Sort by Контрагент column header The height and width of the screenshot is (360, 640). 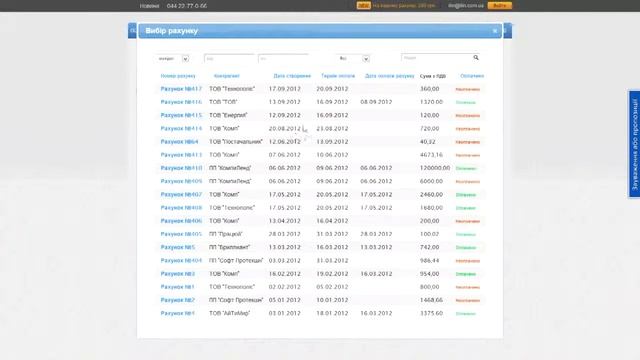[x=227, y=76]
